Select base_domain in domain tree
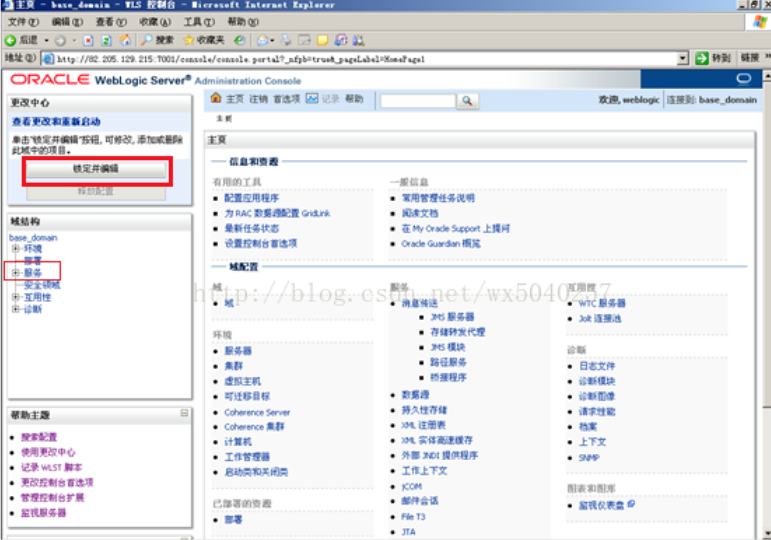Screen dimensions: 771x540 point(33,238)
